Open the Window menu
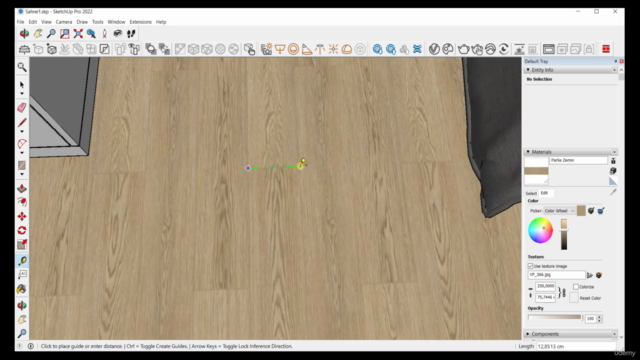The image size is (640, 360). [116, 22]
